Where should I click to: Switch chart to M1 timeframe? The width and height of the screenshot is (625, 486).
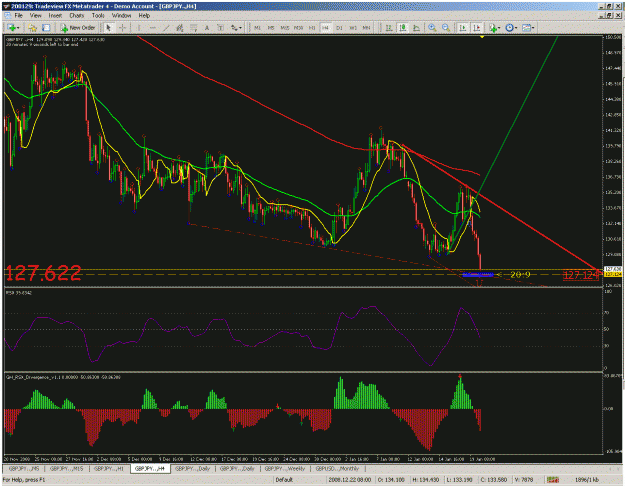[x=257, y=28]
